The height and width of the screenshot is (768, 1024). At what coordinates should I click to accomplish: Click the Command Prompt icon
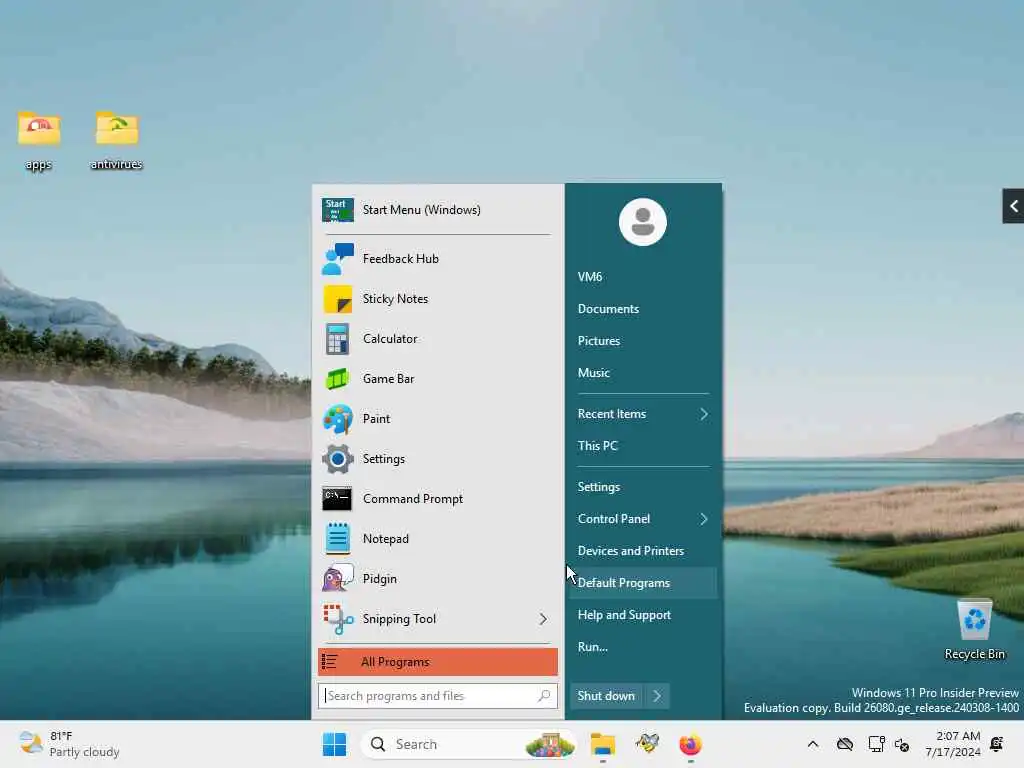[338, 499]
